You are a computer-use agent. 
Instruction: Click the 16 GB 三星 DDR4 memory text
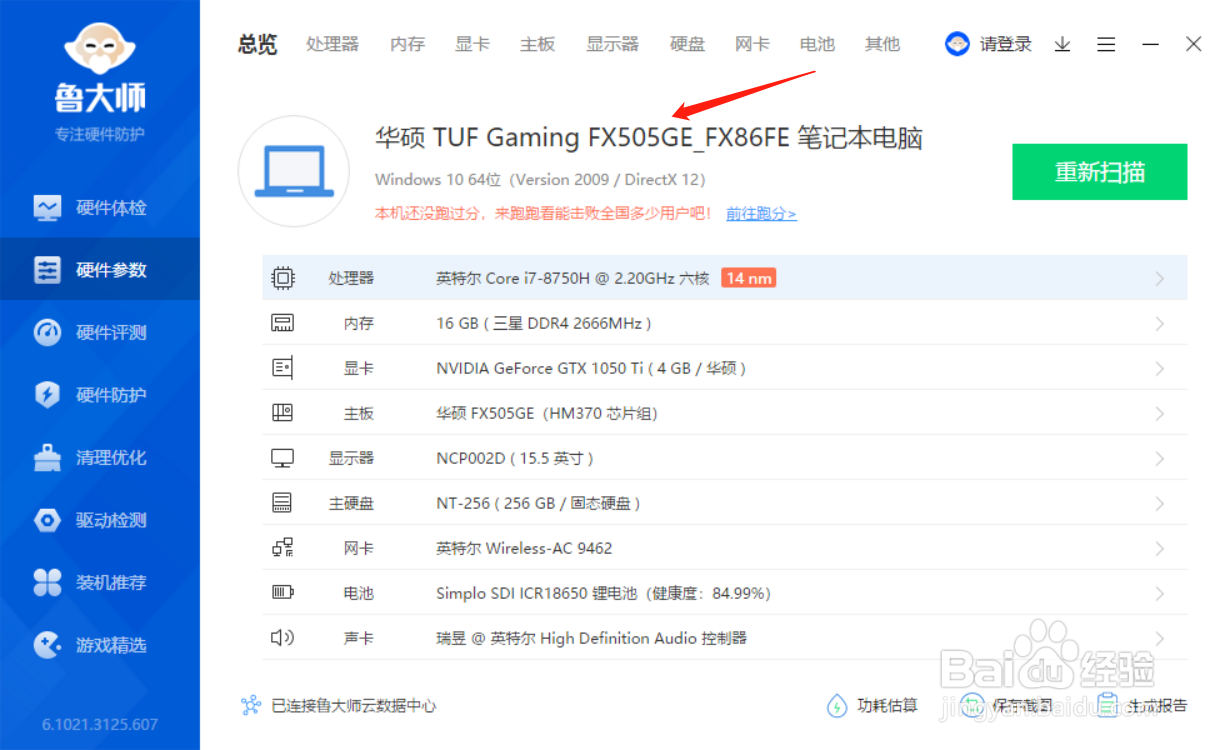click(544, 323)
